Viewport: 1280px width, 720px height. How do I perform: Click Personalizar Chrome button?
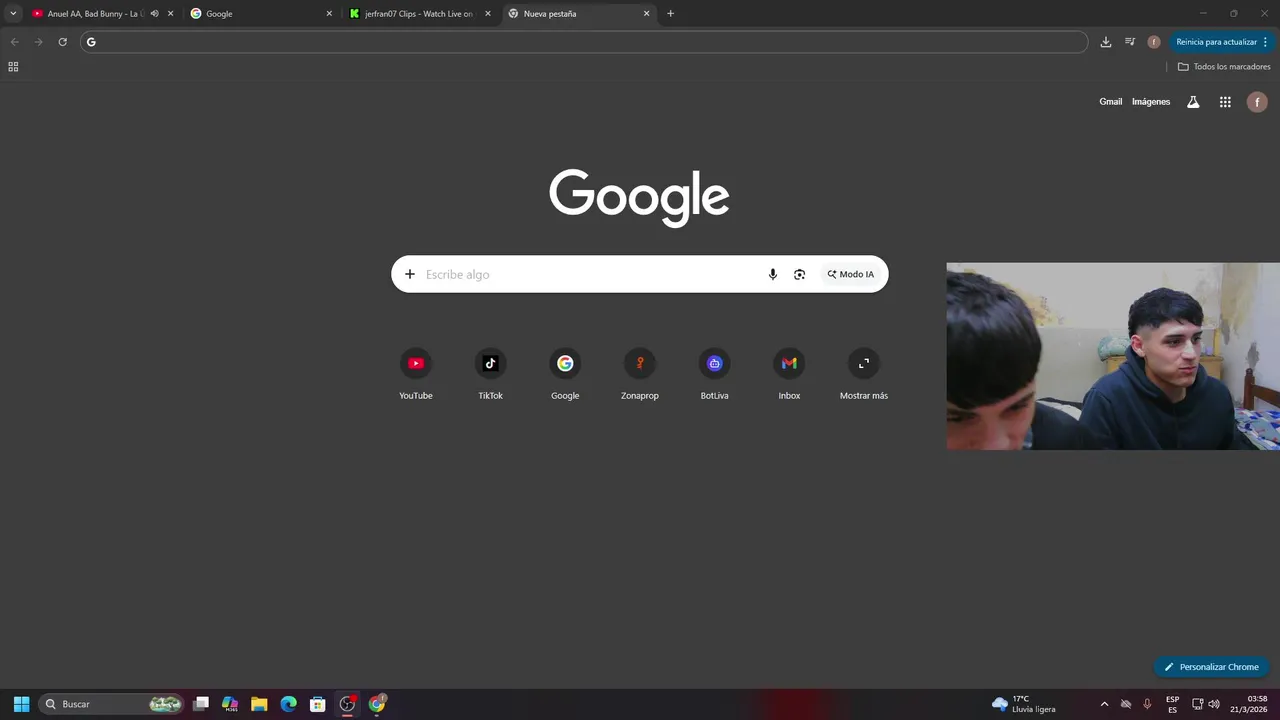click(x=1210, y=667)
